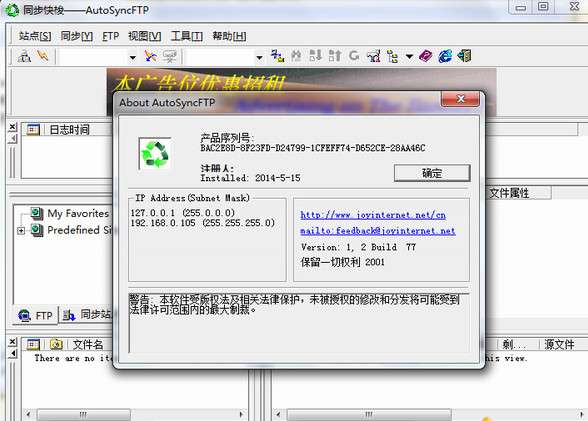Click the disconnect crossed-arrows toolbar icon
The image size is (588, 421).
(150, 57)
